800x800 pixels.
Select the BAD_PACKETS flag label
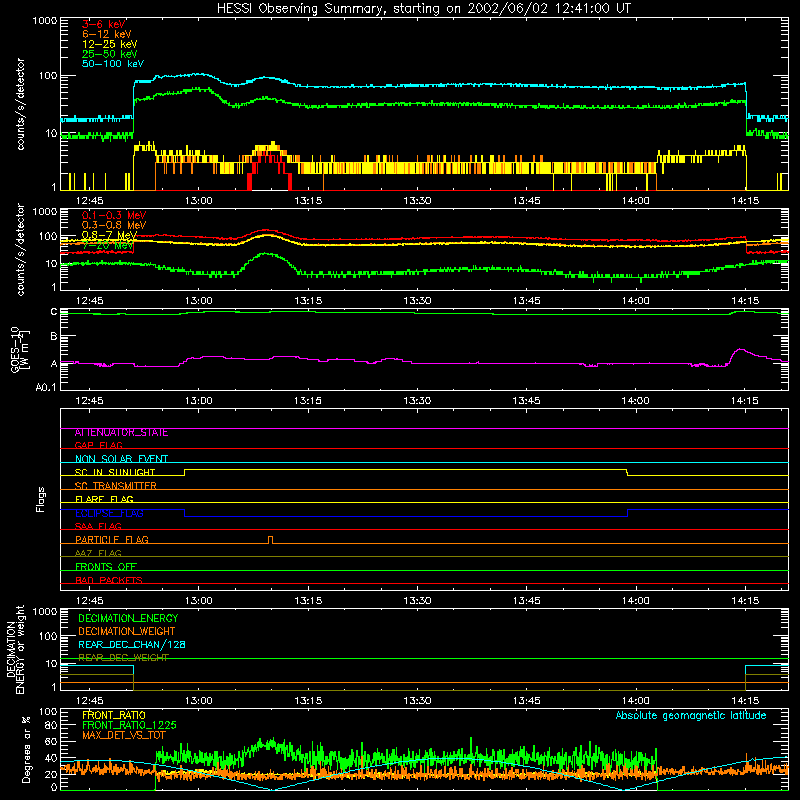[x=109, y=580]
